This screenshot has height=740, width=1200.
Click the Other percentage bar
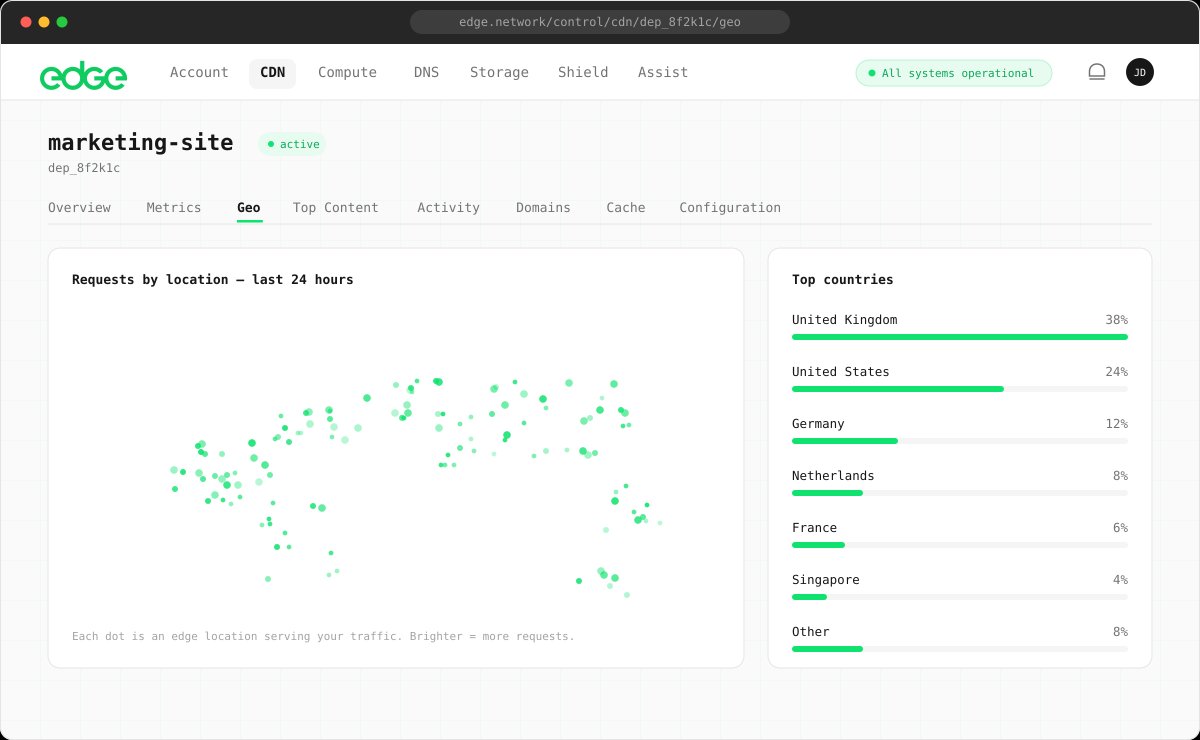coord(960,649)
